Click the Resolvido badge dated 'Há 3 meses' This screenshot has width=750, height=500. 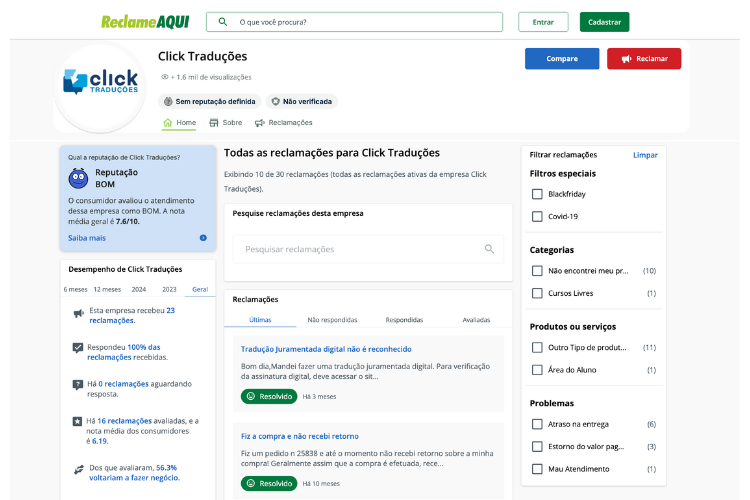(269, 396)
